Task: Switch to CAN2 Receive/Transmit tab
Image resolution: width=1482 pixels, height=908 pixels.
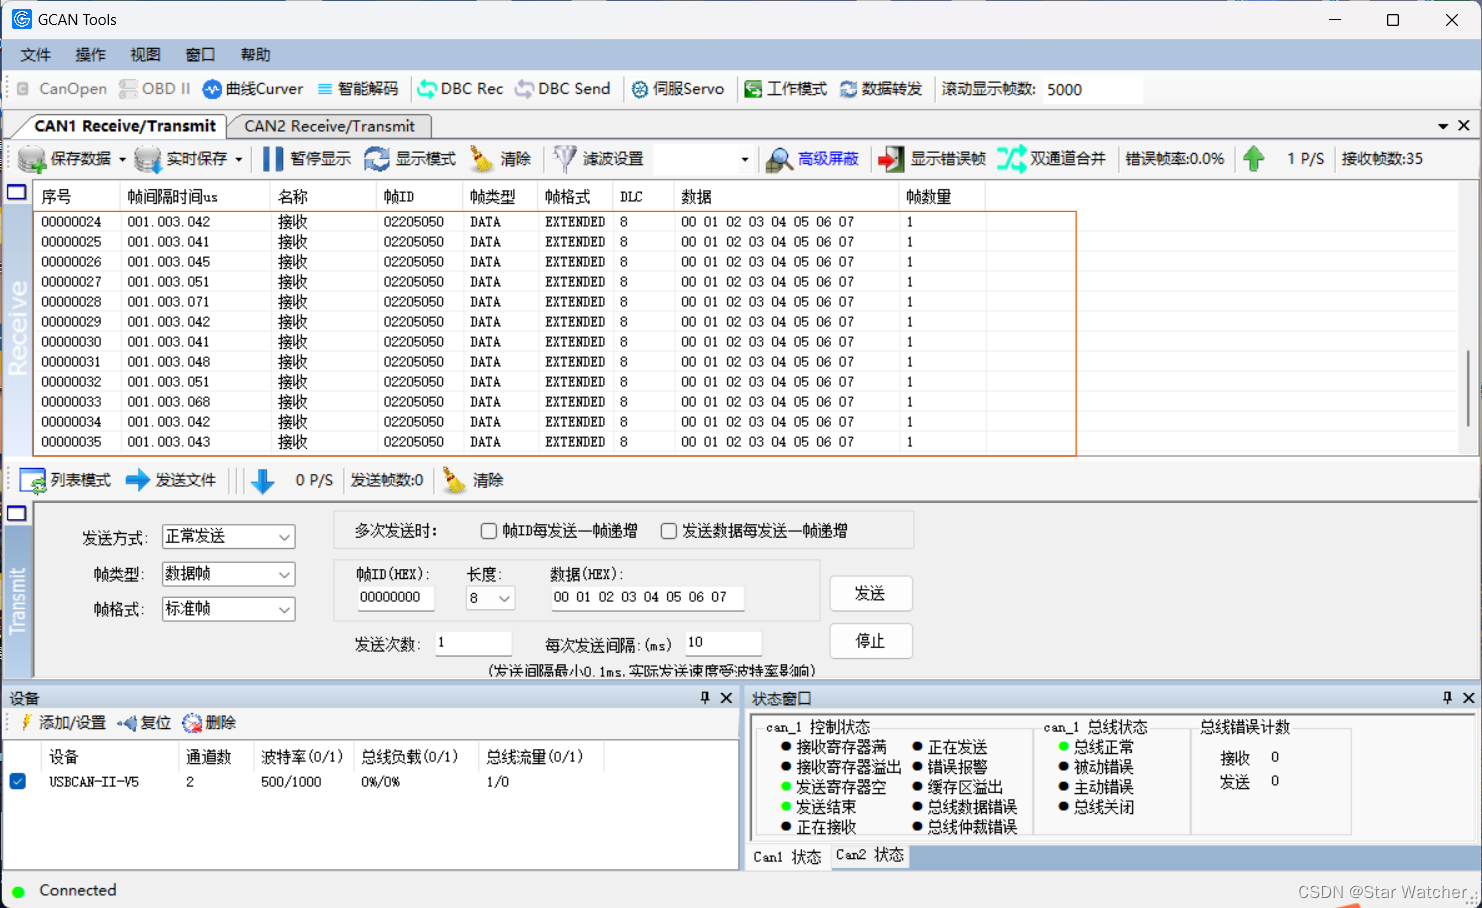Action: pos(329,126)
